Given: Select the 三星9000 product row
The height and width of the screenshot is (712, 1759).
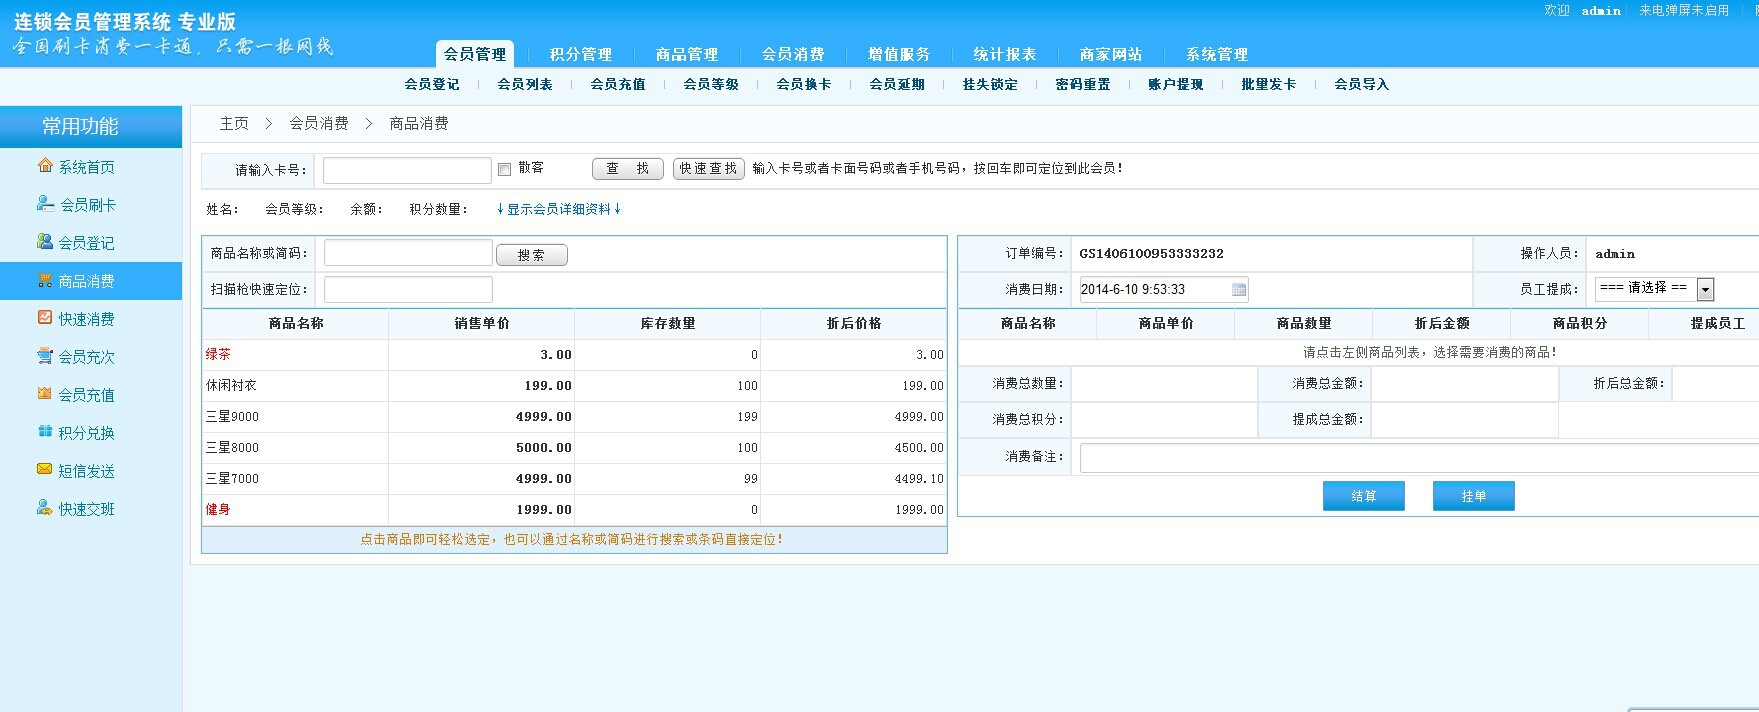Looking at the screenshot, I should coord(574,417).
